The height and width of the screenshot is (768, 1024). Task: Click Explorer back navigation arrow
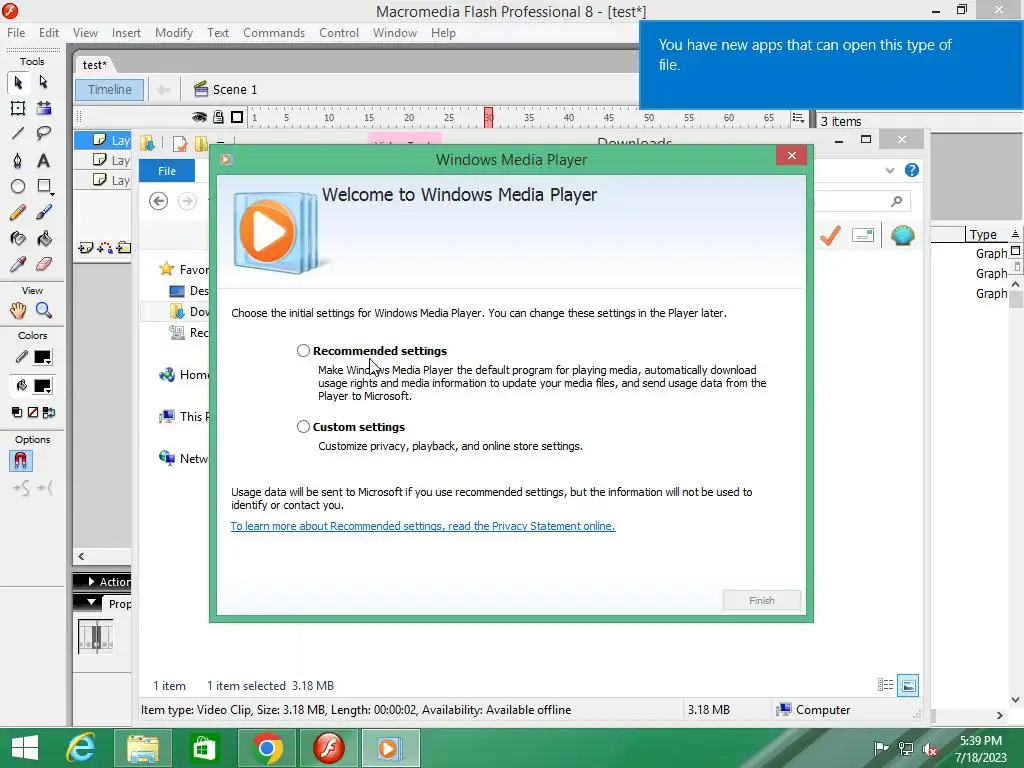[x=158, y=201]
